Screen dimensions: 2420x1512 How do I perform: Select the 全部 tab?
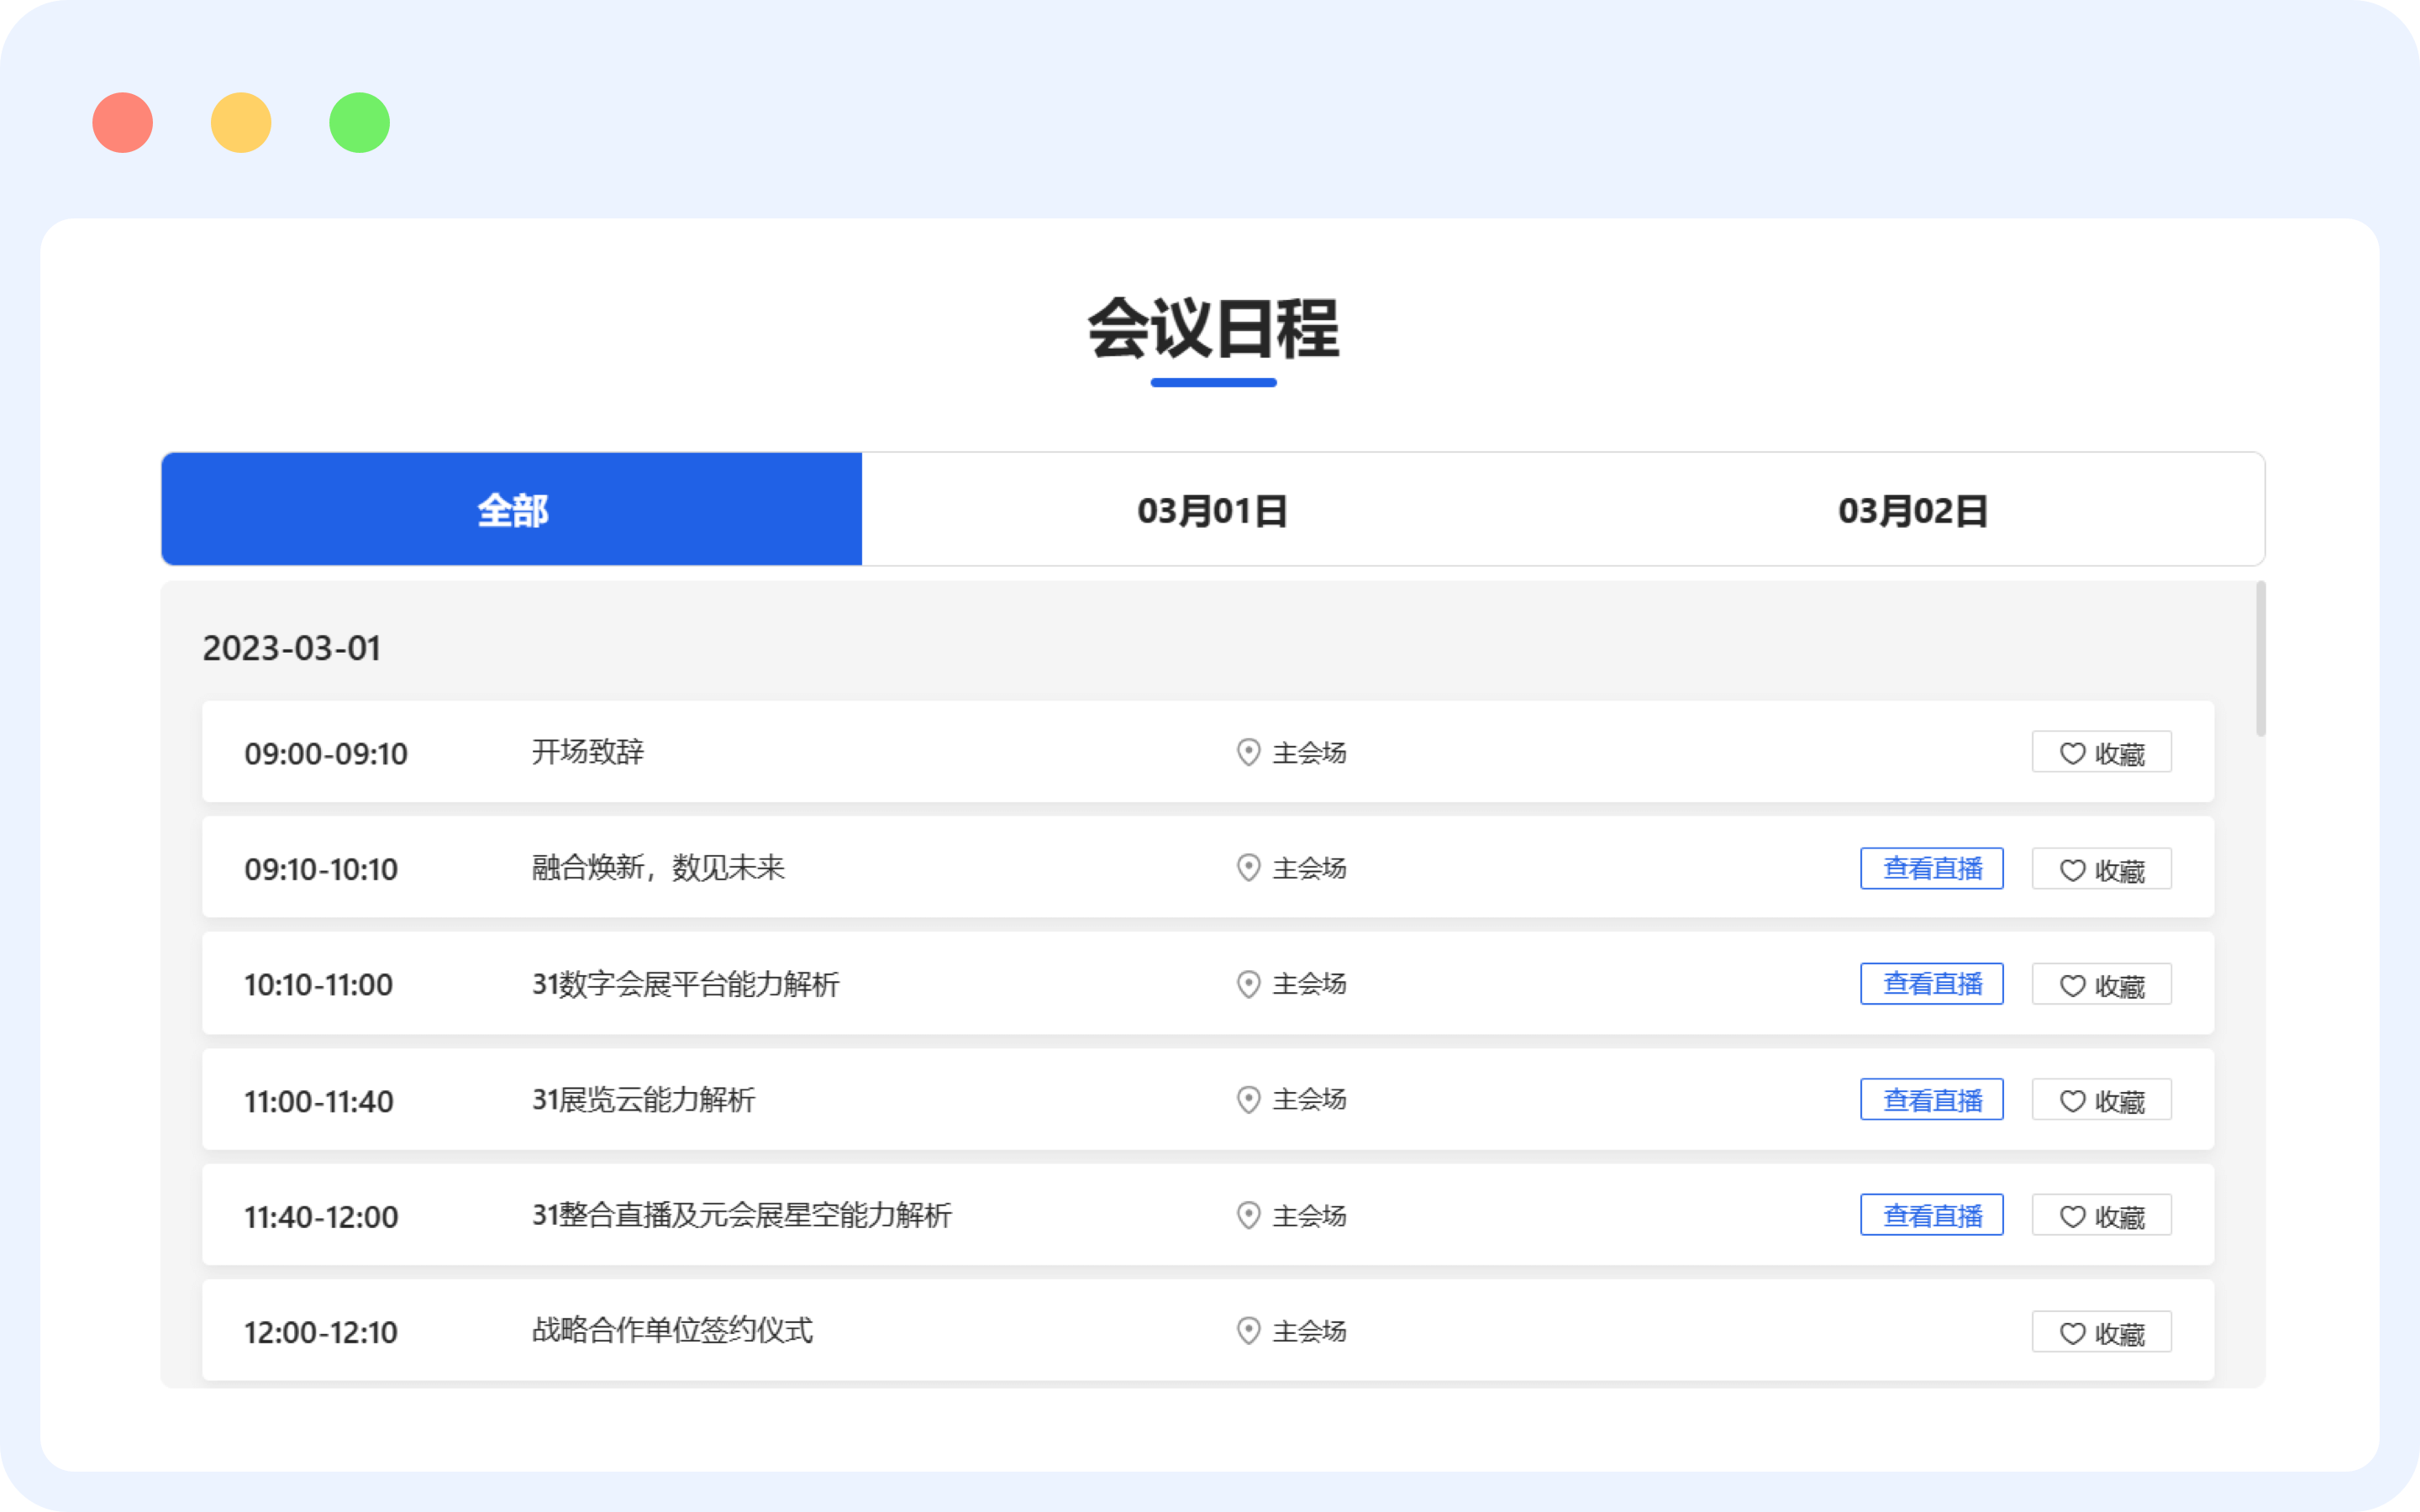click(x=512, y=510)
